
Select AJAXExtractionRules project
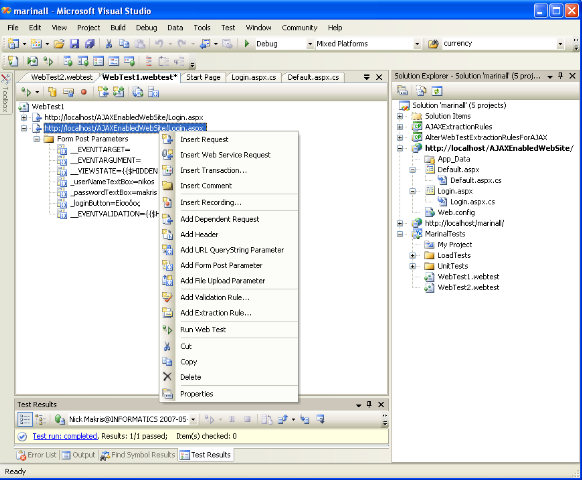pos(458,127)
